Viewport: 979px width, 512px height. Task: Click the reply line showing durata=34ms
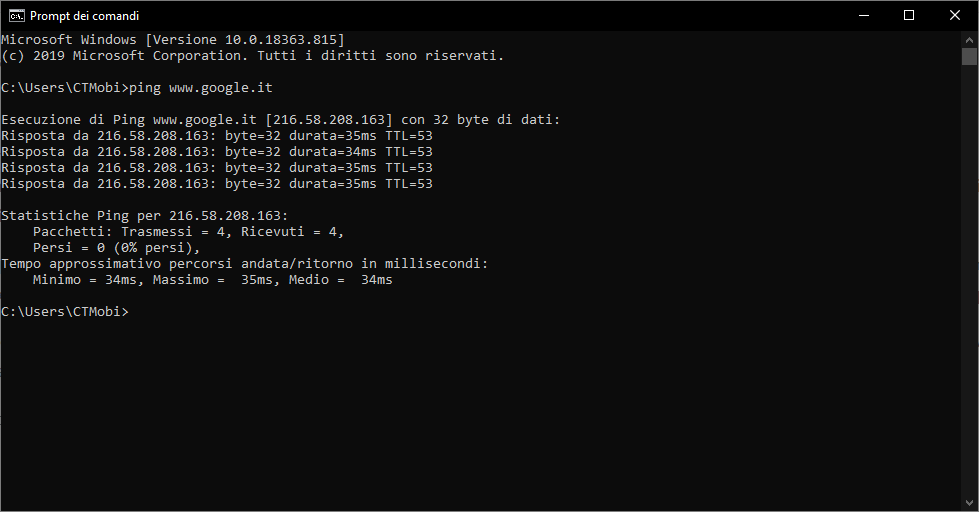tap(216, 152)
